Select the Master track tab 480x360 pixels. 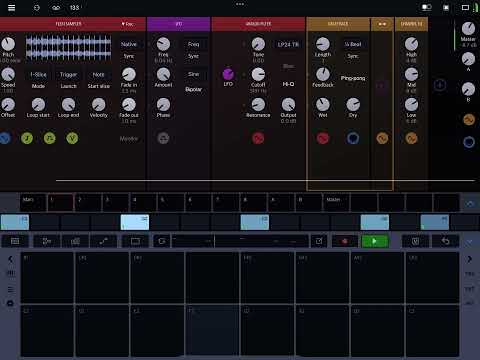336,202
